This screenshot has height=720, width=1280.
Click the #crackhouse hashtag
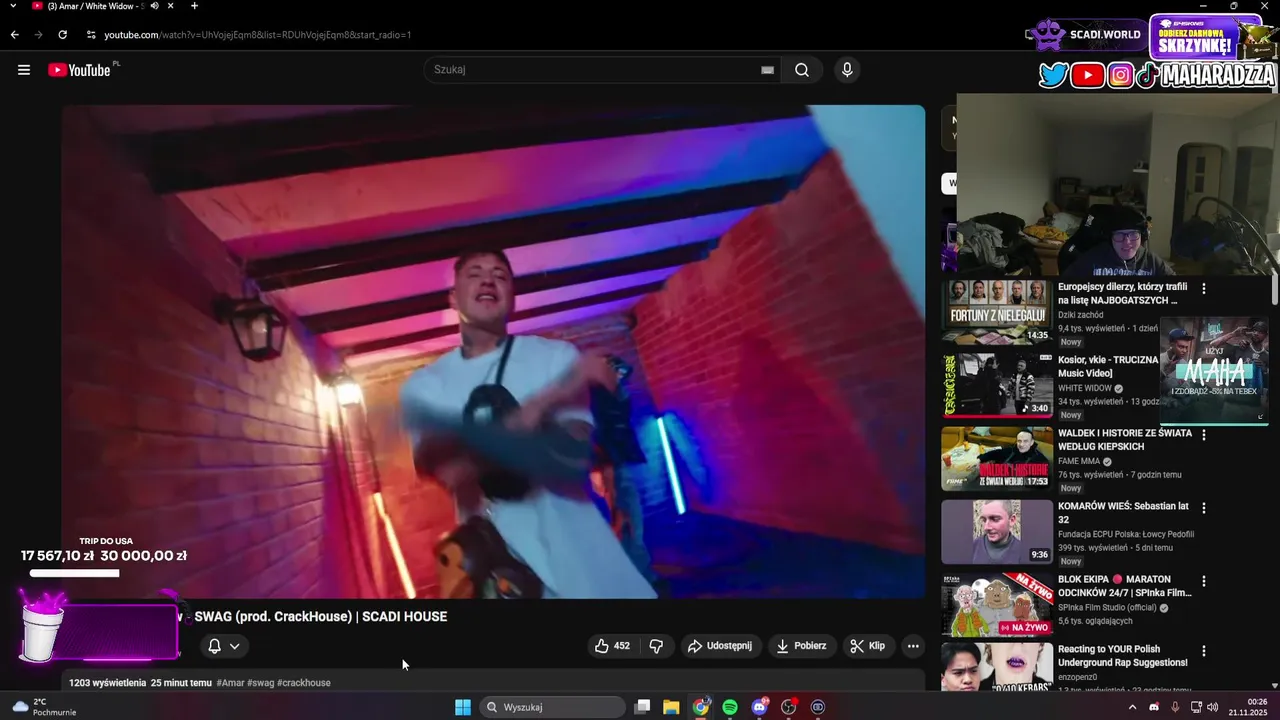(304, 683)
